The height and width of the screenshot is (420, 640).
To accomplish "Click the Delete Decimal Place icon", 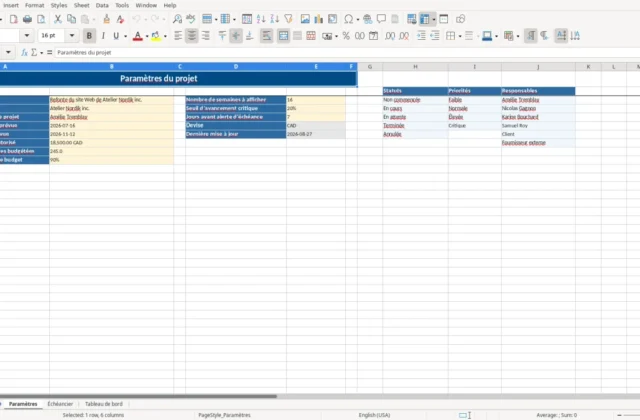I will (404, 36).
